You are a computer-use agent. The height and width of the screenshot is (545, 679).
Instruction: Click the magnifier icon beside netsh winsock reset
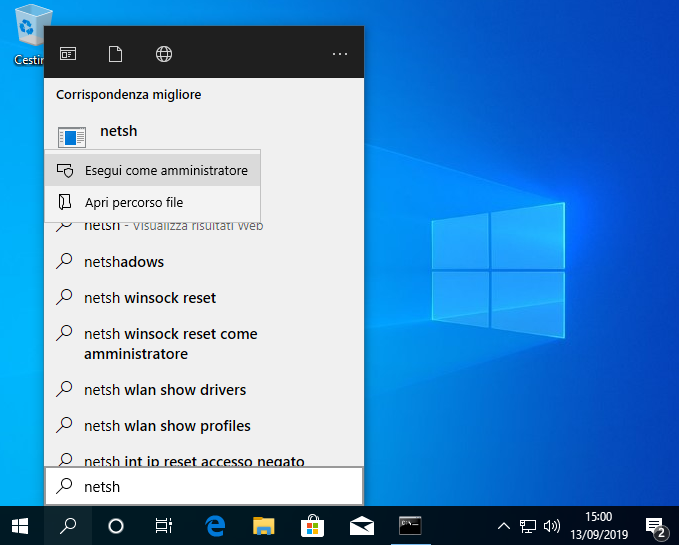point(64,297)
